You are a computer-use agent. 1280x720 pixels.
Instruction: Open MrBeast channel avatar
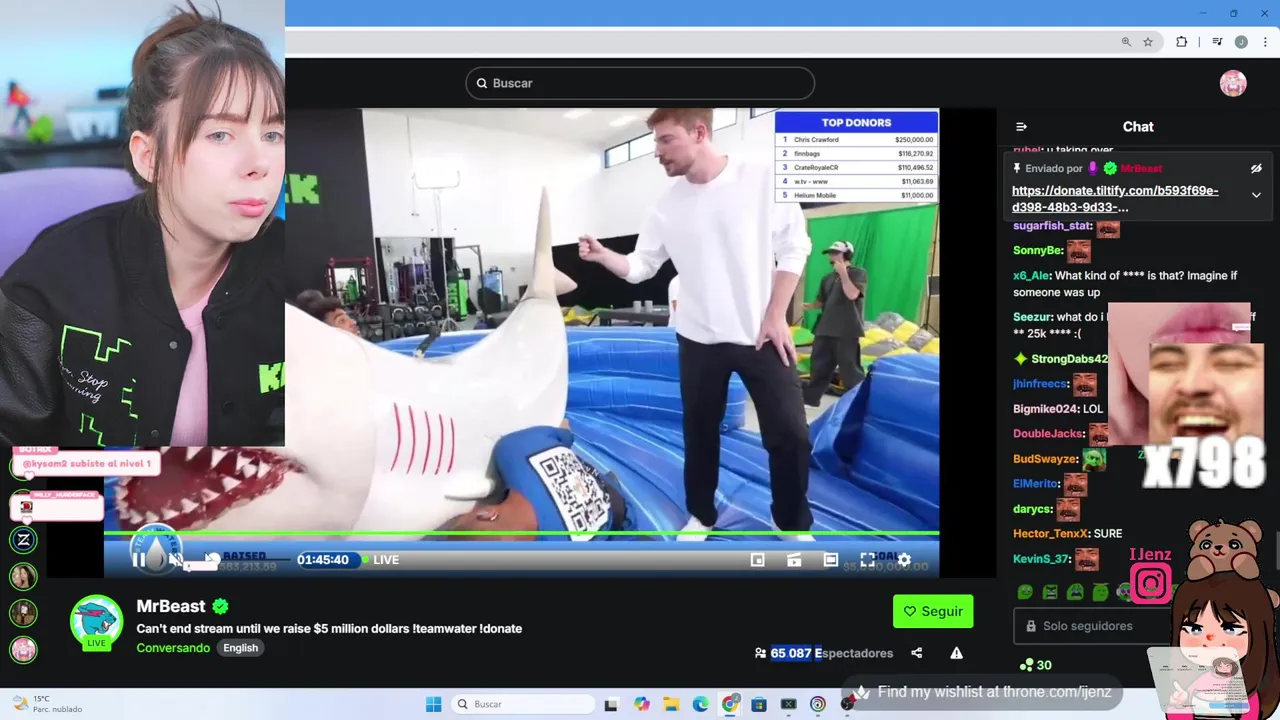(96, 622)
